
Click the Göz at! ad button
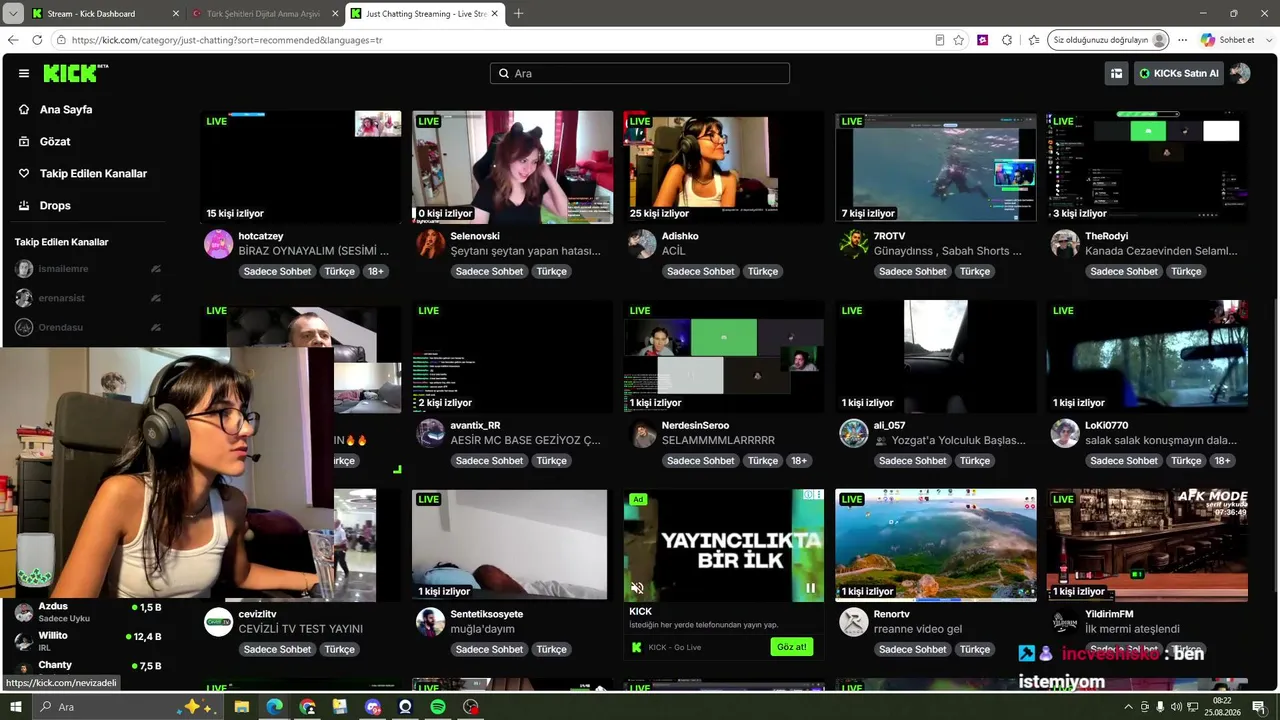click(791, 647)
